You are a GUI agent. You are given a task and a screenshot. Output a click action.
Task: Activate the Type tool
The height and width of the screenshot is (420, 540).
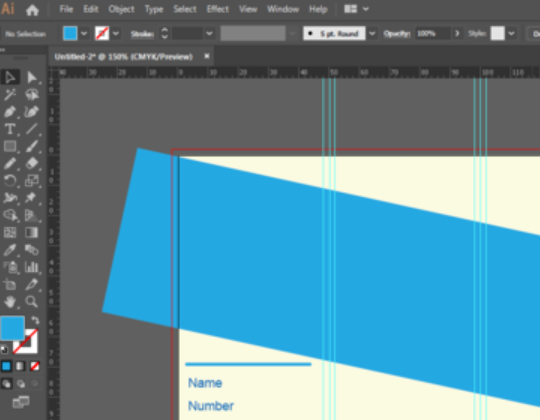pos(10,129)
